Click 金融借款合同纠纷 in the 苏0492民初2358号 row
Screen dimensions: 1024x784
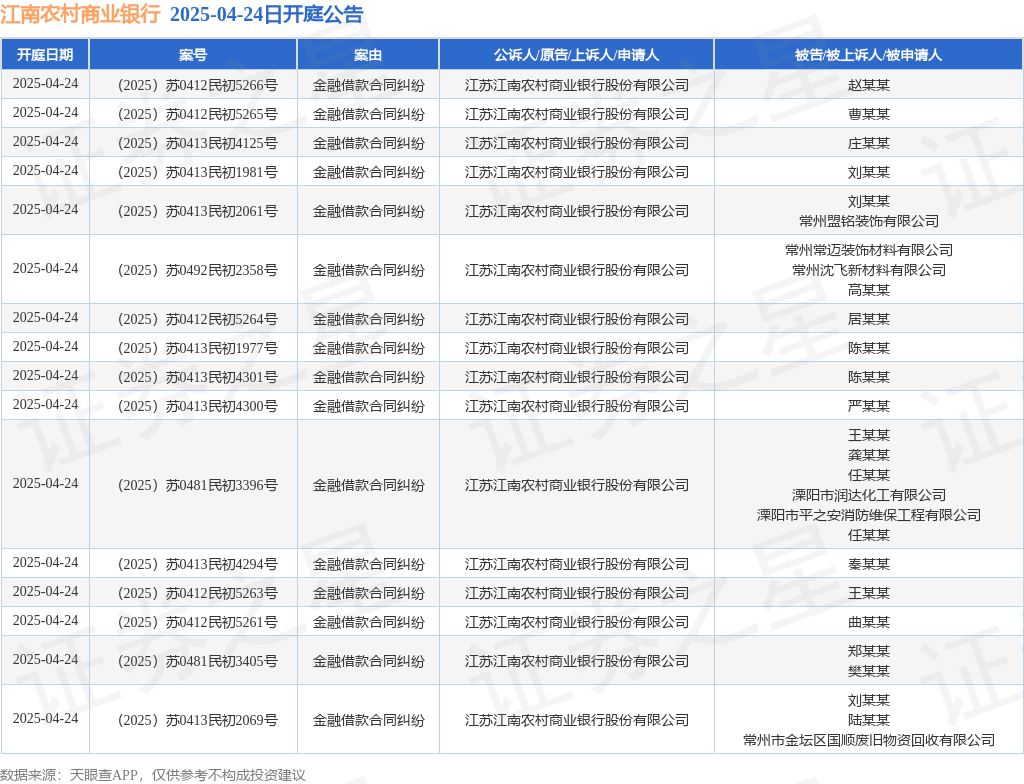[x=368, y=270]
